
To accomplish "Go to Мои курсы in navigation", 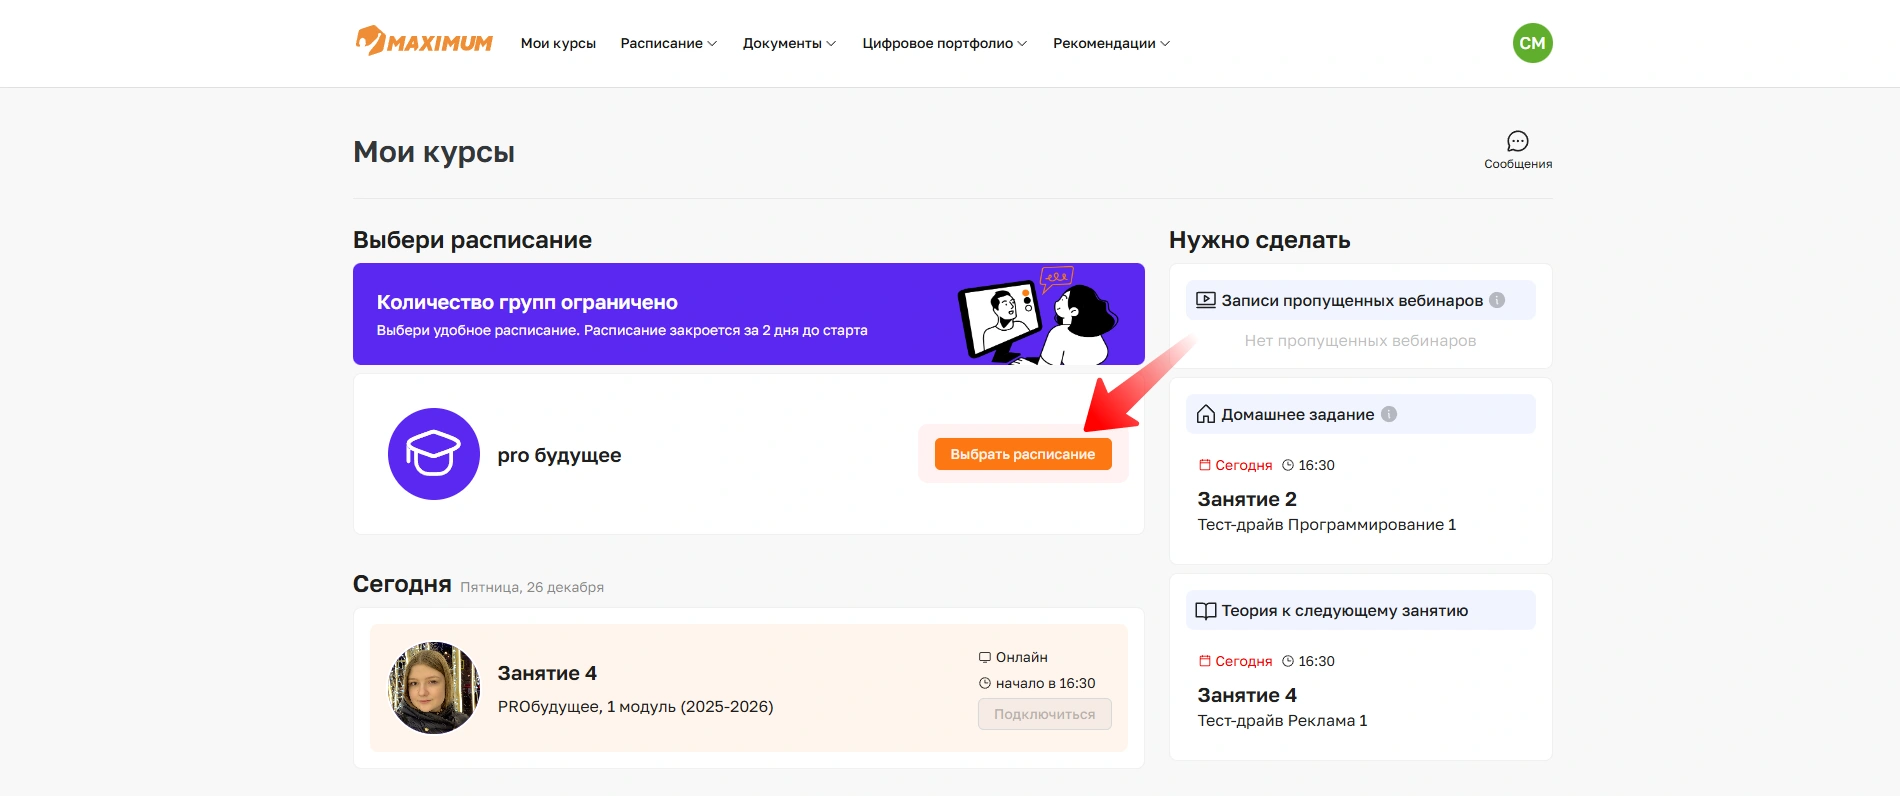I will [x=558, y=43].
